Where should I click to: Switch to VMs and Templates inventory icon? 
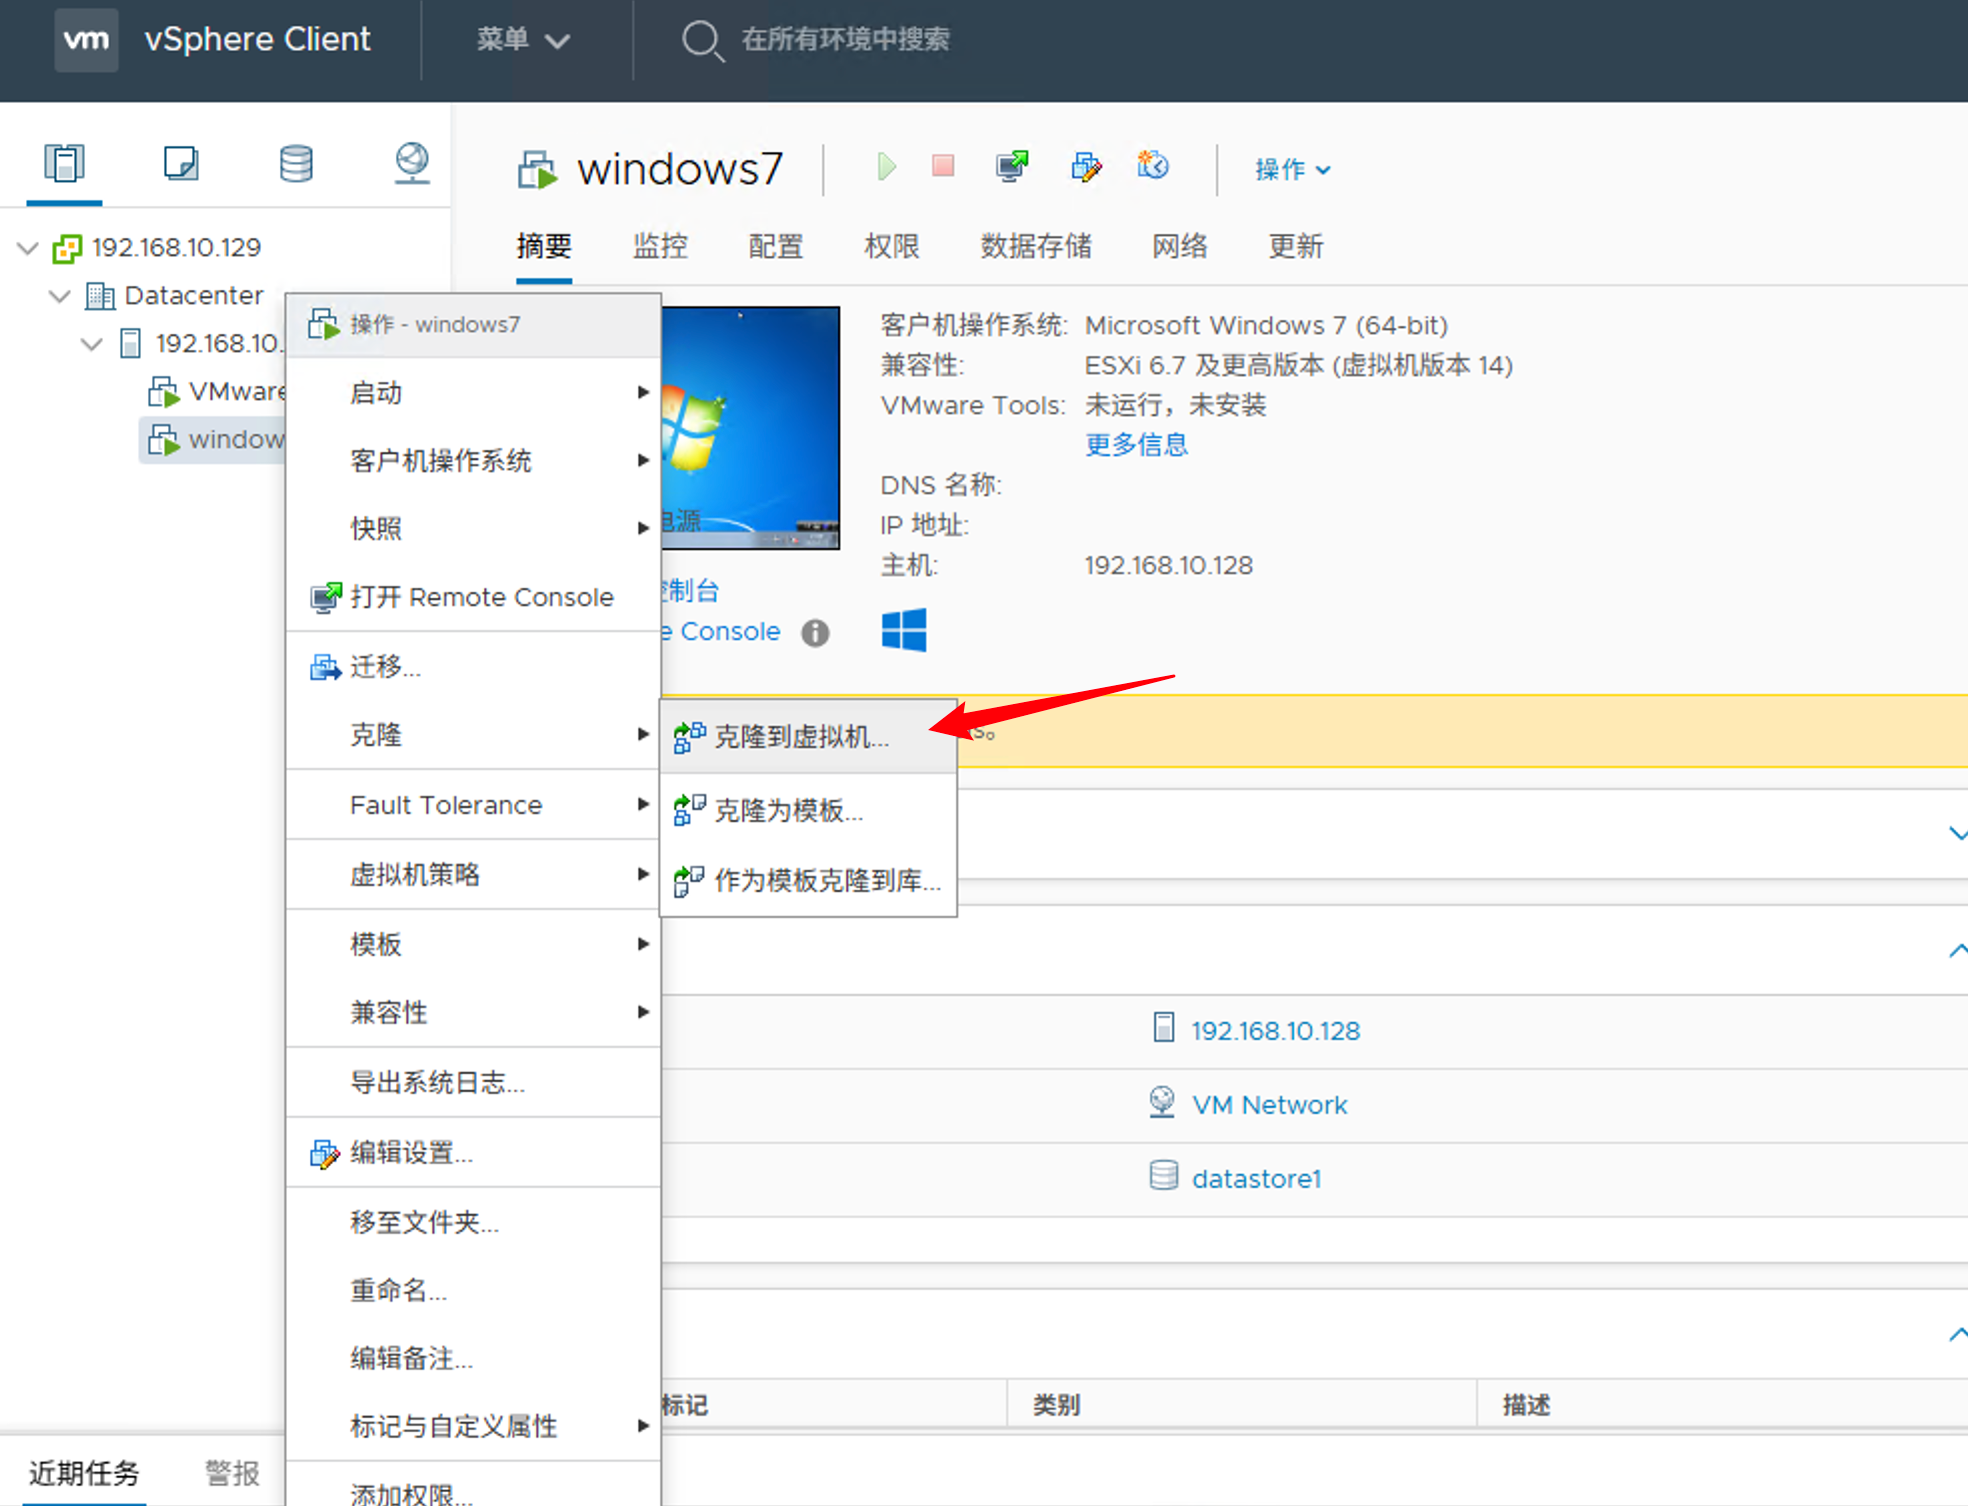click(181, 163)
